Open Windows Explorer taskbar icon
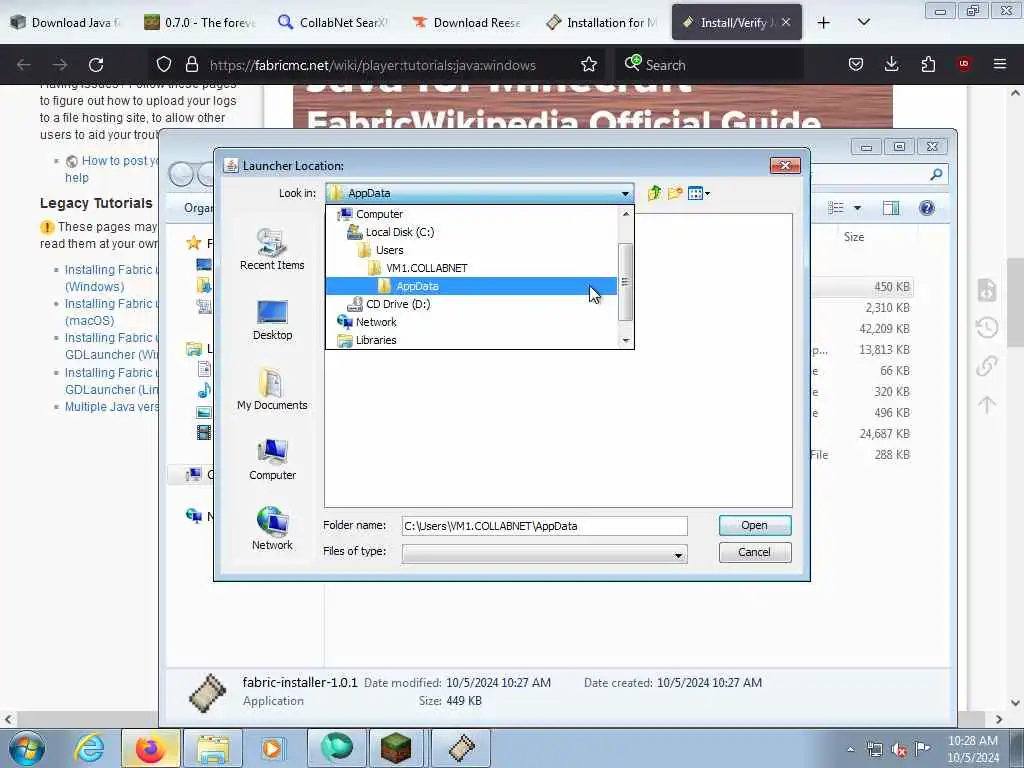The width and height of the screenshot is (1024, 768). (x=213, y=748)
